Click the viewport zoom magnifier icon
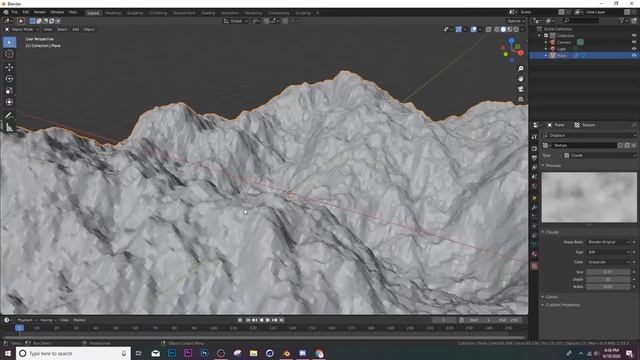 tap(520, 69)
